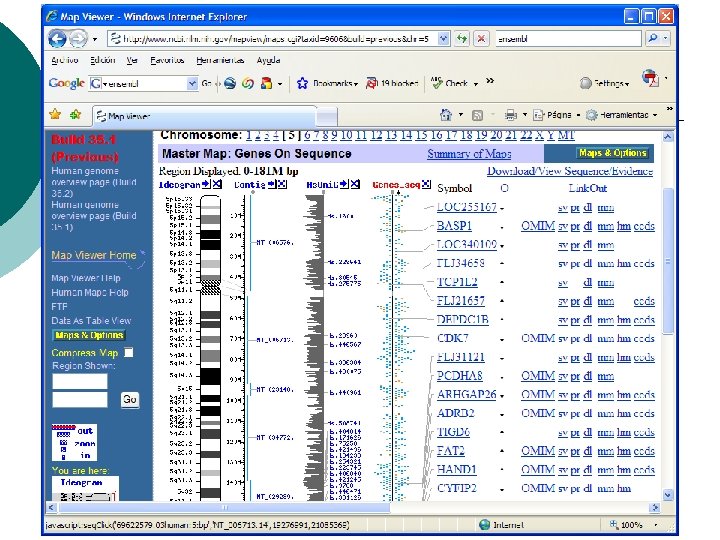Viewport: 720px width, 540px height.
Task: Make HsUniG the master map arrow icon
Action: click(344, 184)
